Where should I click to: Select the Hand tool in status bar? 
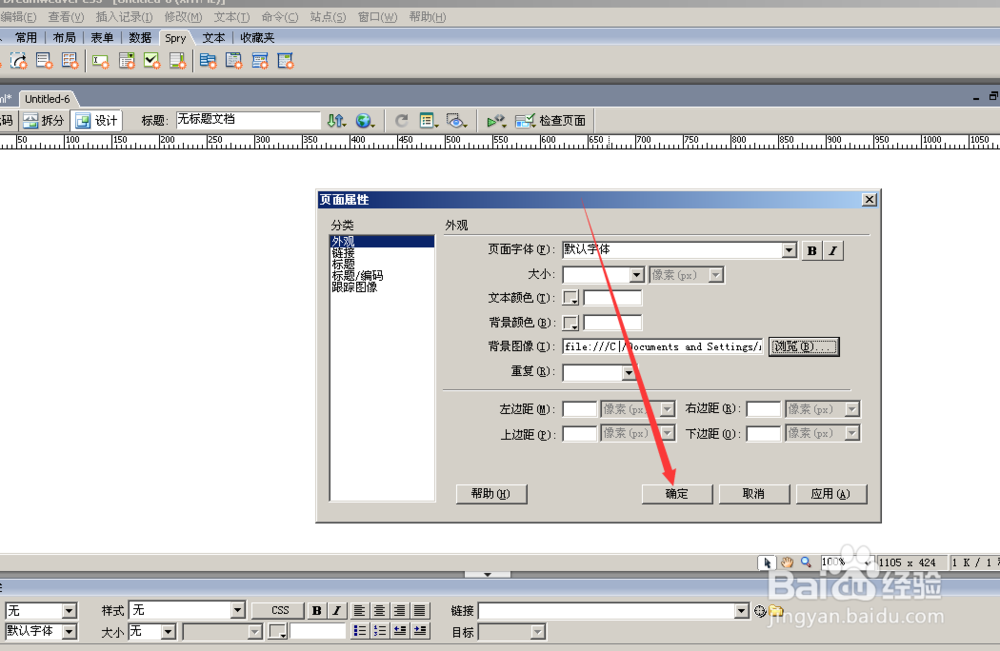click(787, 562)
